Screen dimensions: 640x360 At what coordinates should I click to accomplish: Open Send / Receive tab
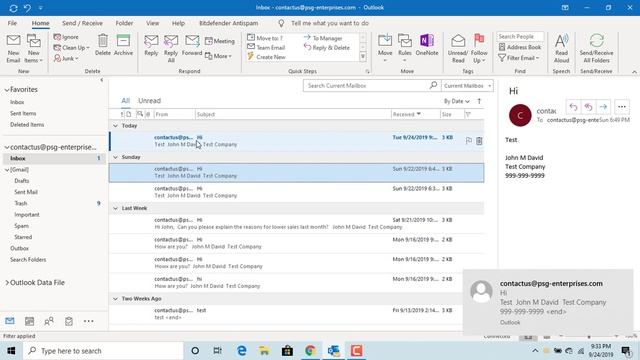[x=82, y=23]
